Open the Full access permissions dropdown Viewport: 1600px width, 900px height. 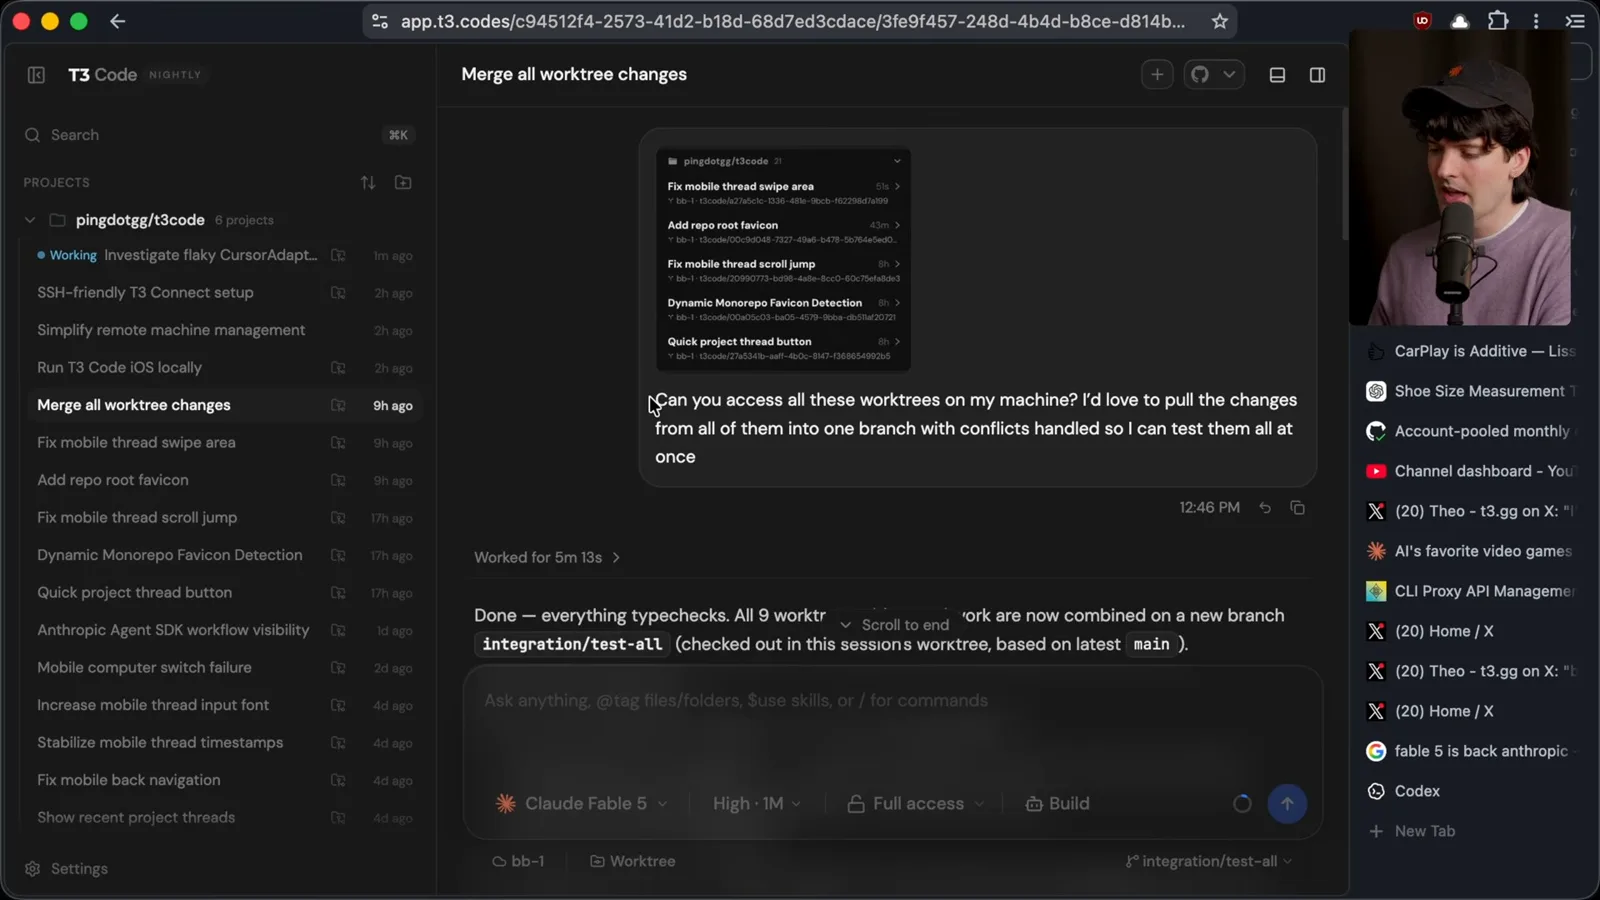pyautogui.click(x=916, y=803)
